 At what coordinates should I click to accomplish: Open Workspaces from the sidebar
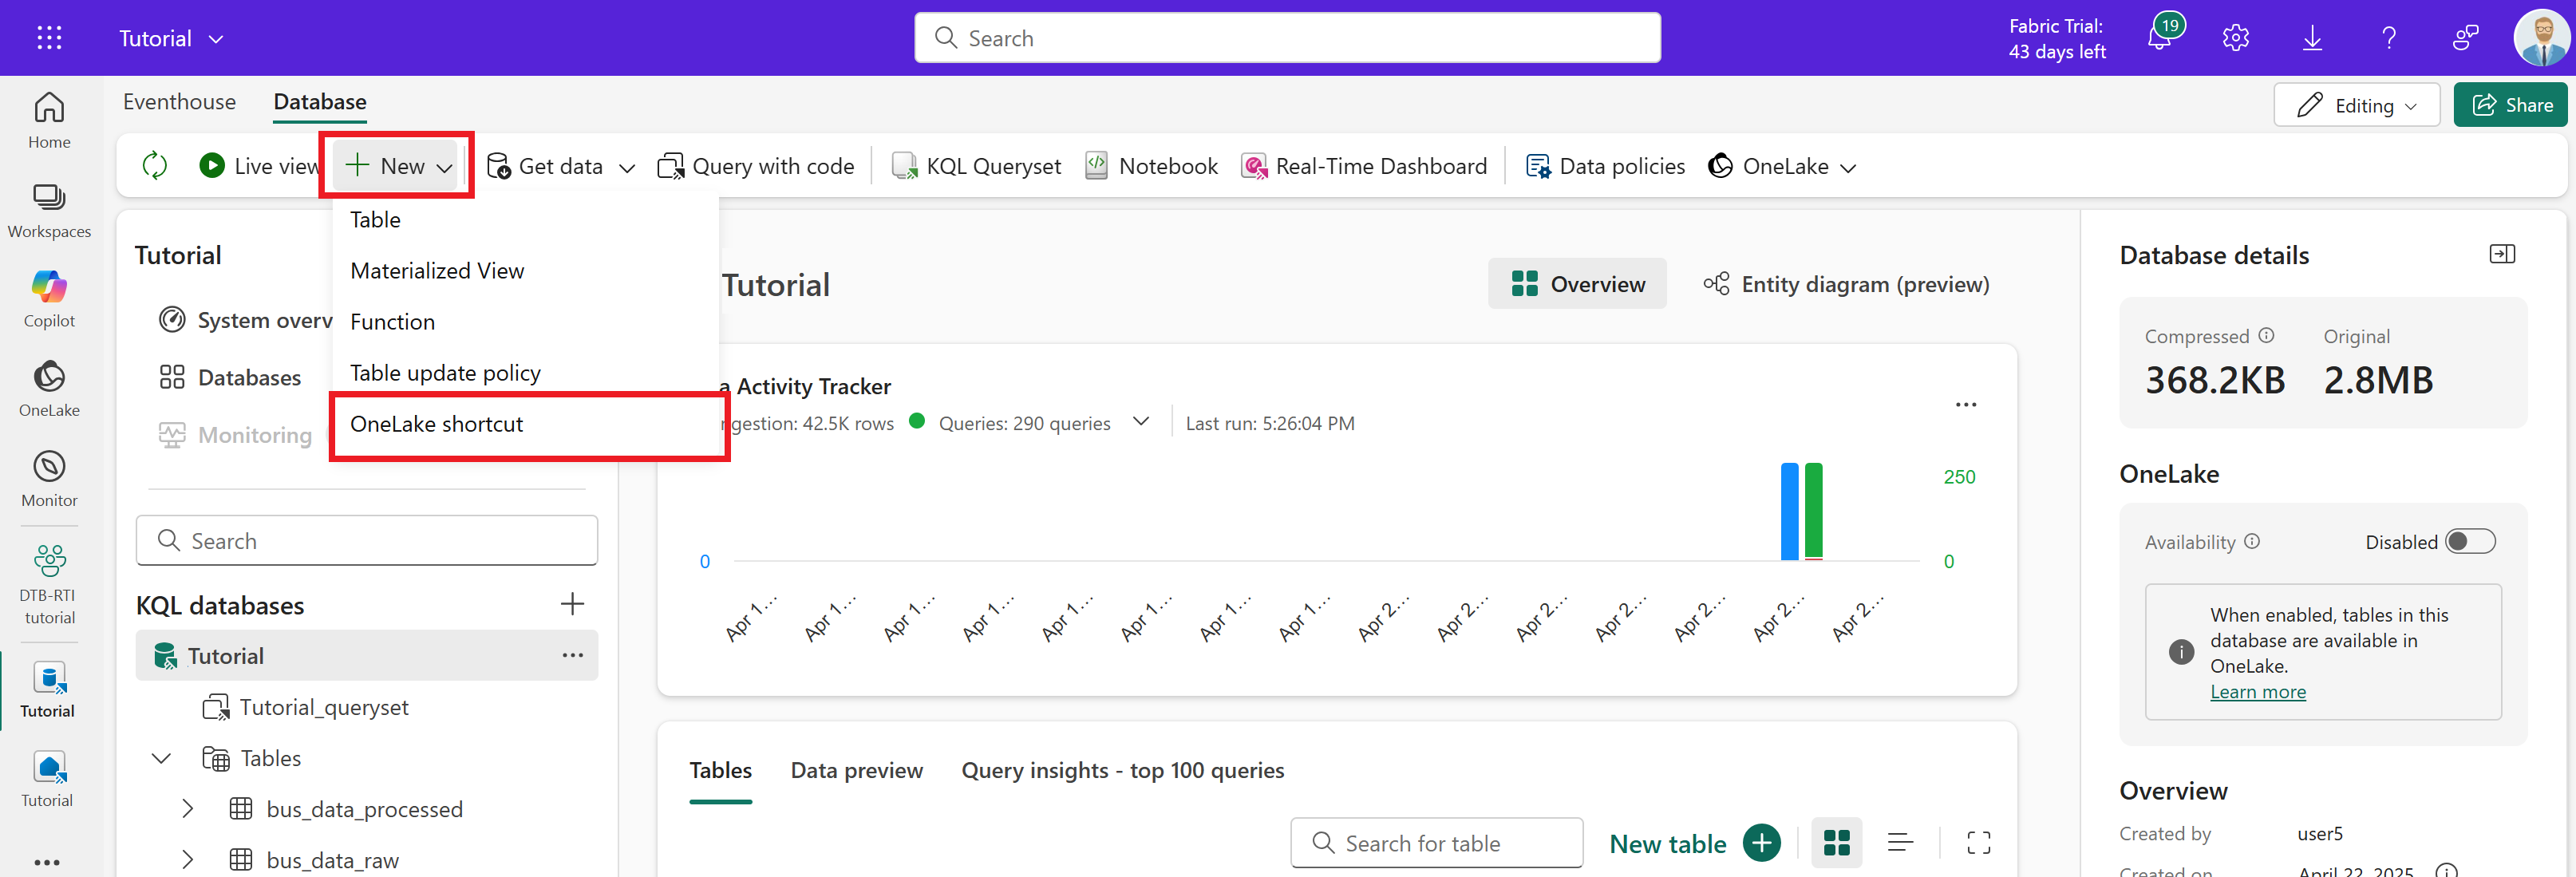(x=49, y=211)
